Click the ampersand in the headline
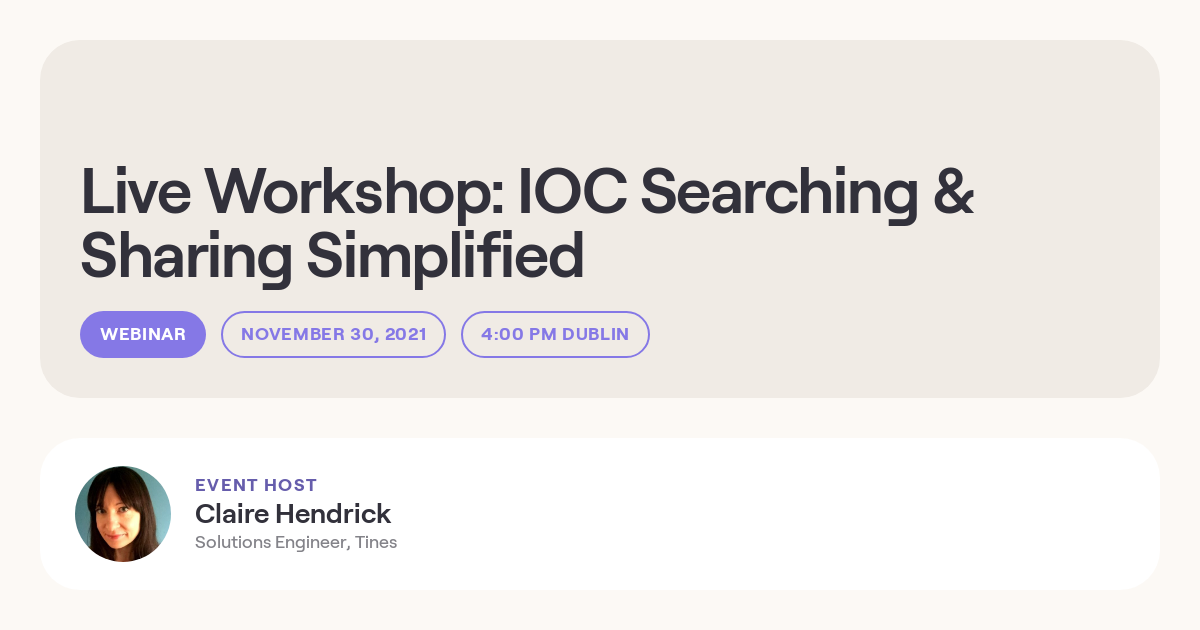The height and width of the screenshot is (630, 1200). click(x=954, y=191)
